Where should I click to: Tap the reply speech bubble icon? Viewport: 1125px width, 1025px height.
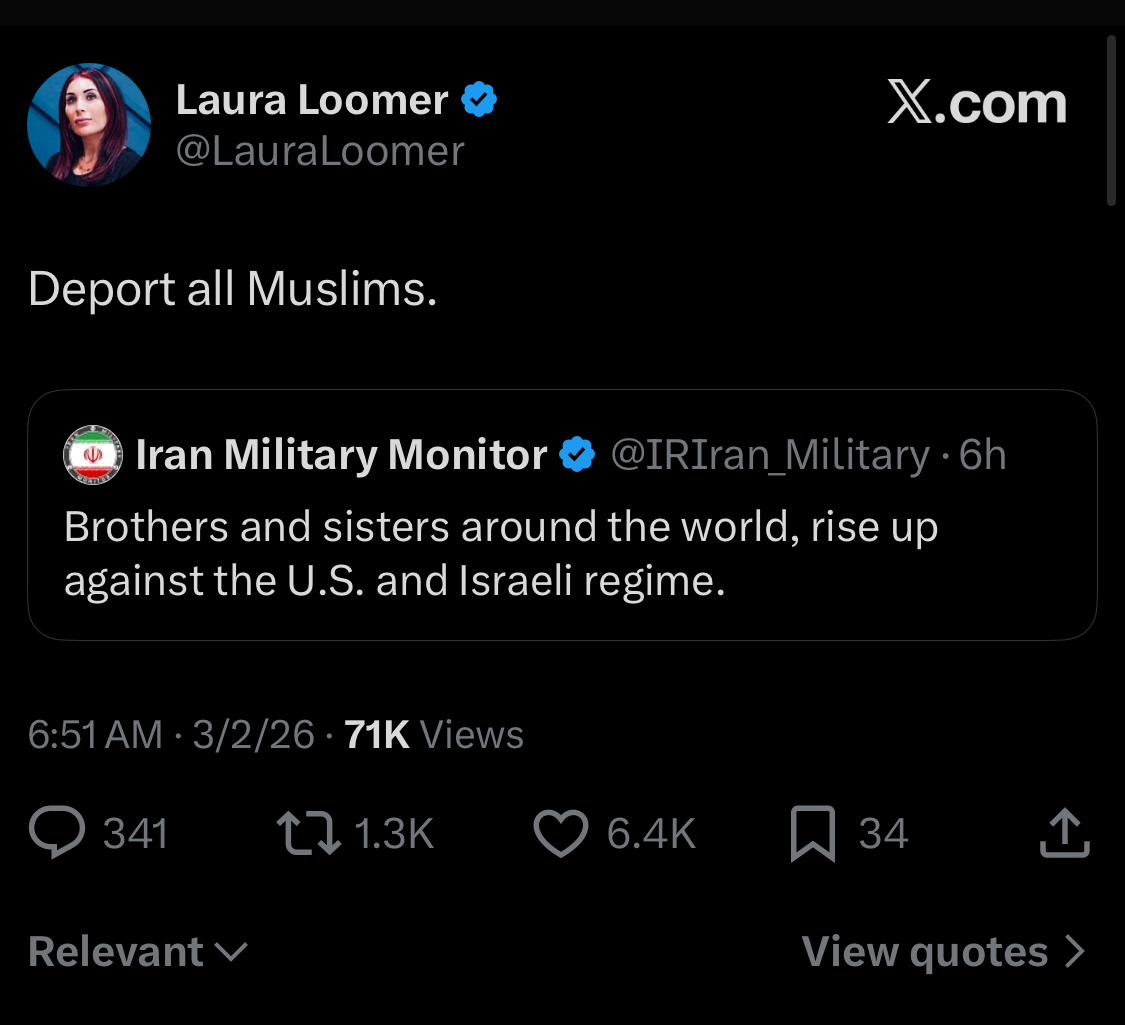tap(58, 834)
